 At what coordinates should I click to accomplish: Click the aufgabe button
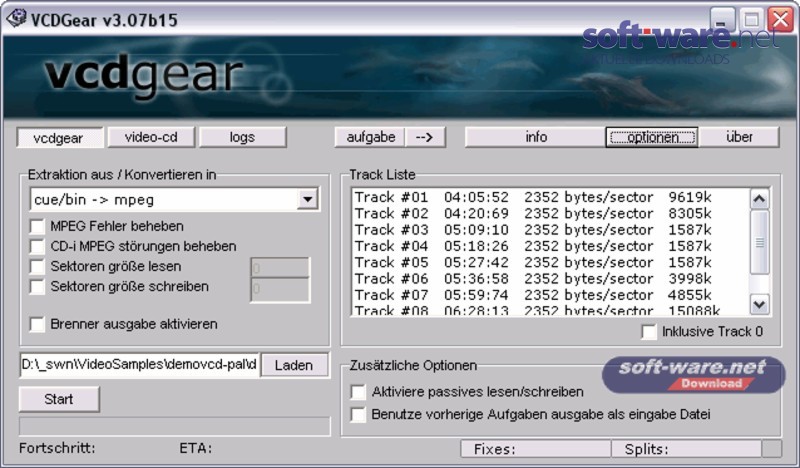(370, 137)
